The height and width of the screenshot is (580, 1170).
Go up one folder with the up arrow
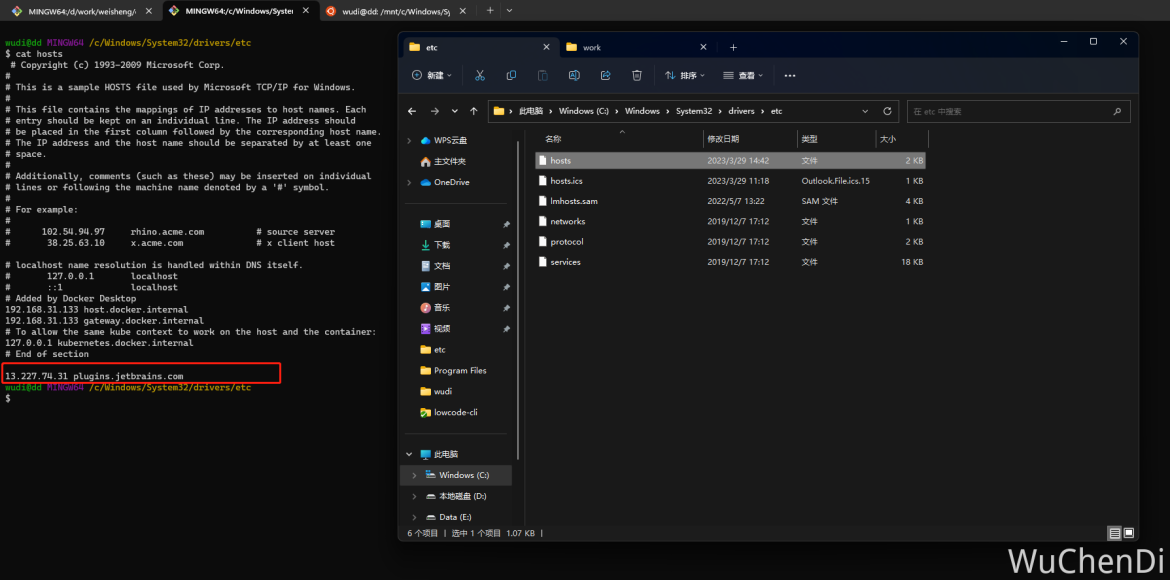(474, 111)
